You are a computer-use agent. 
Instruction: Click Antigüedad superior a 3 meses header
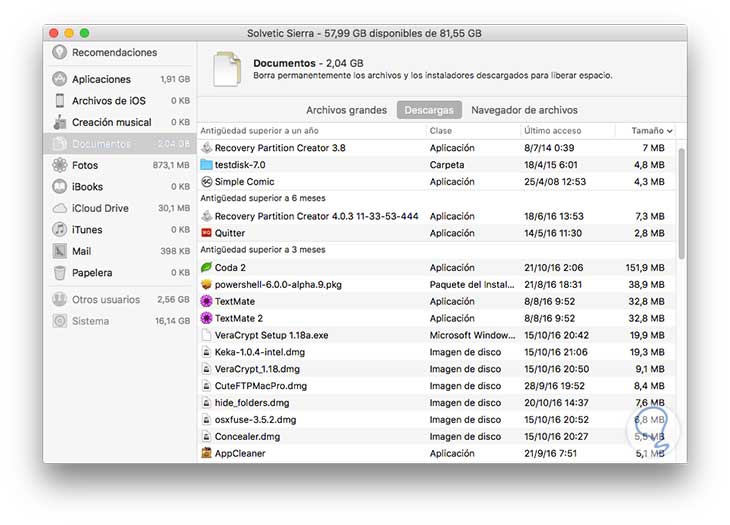[263, 250]
